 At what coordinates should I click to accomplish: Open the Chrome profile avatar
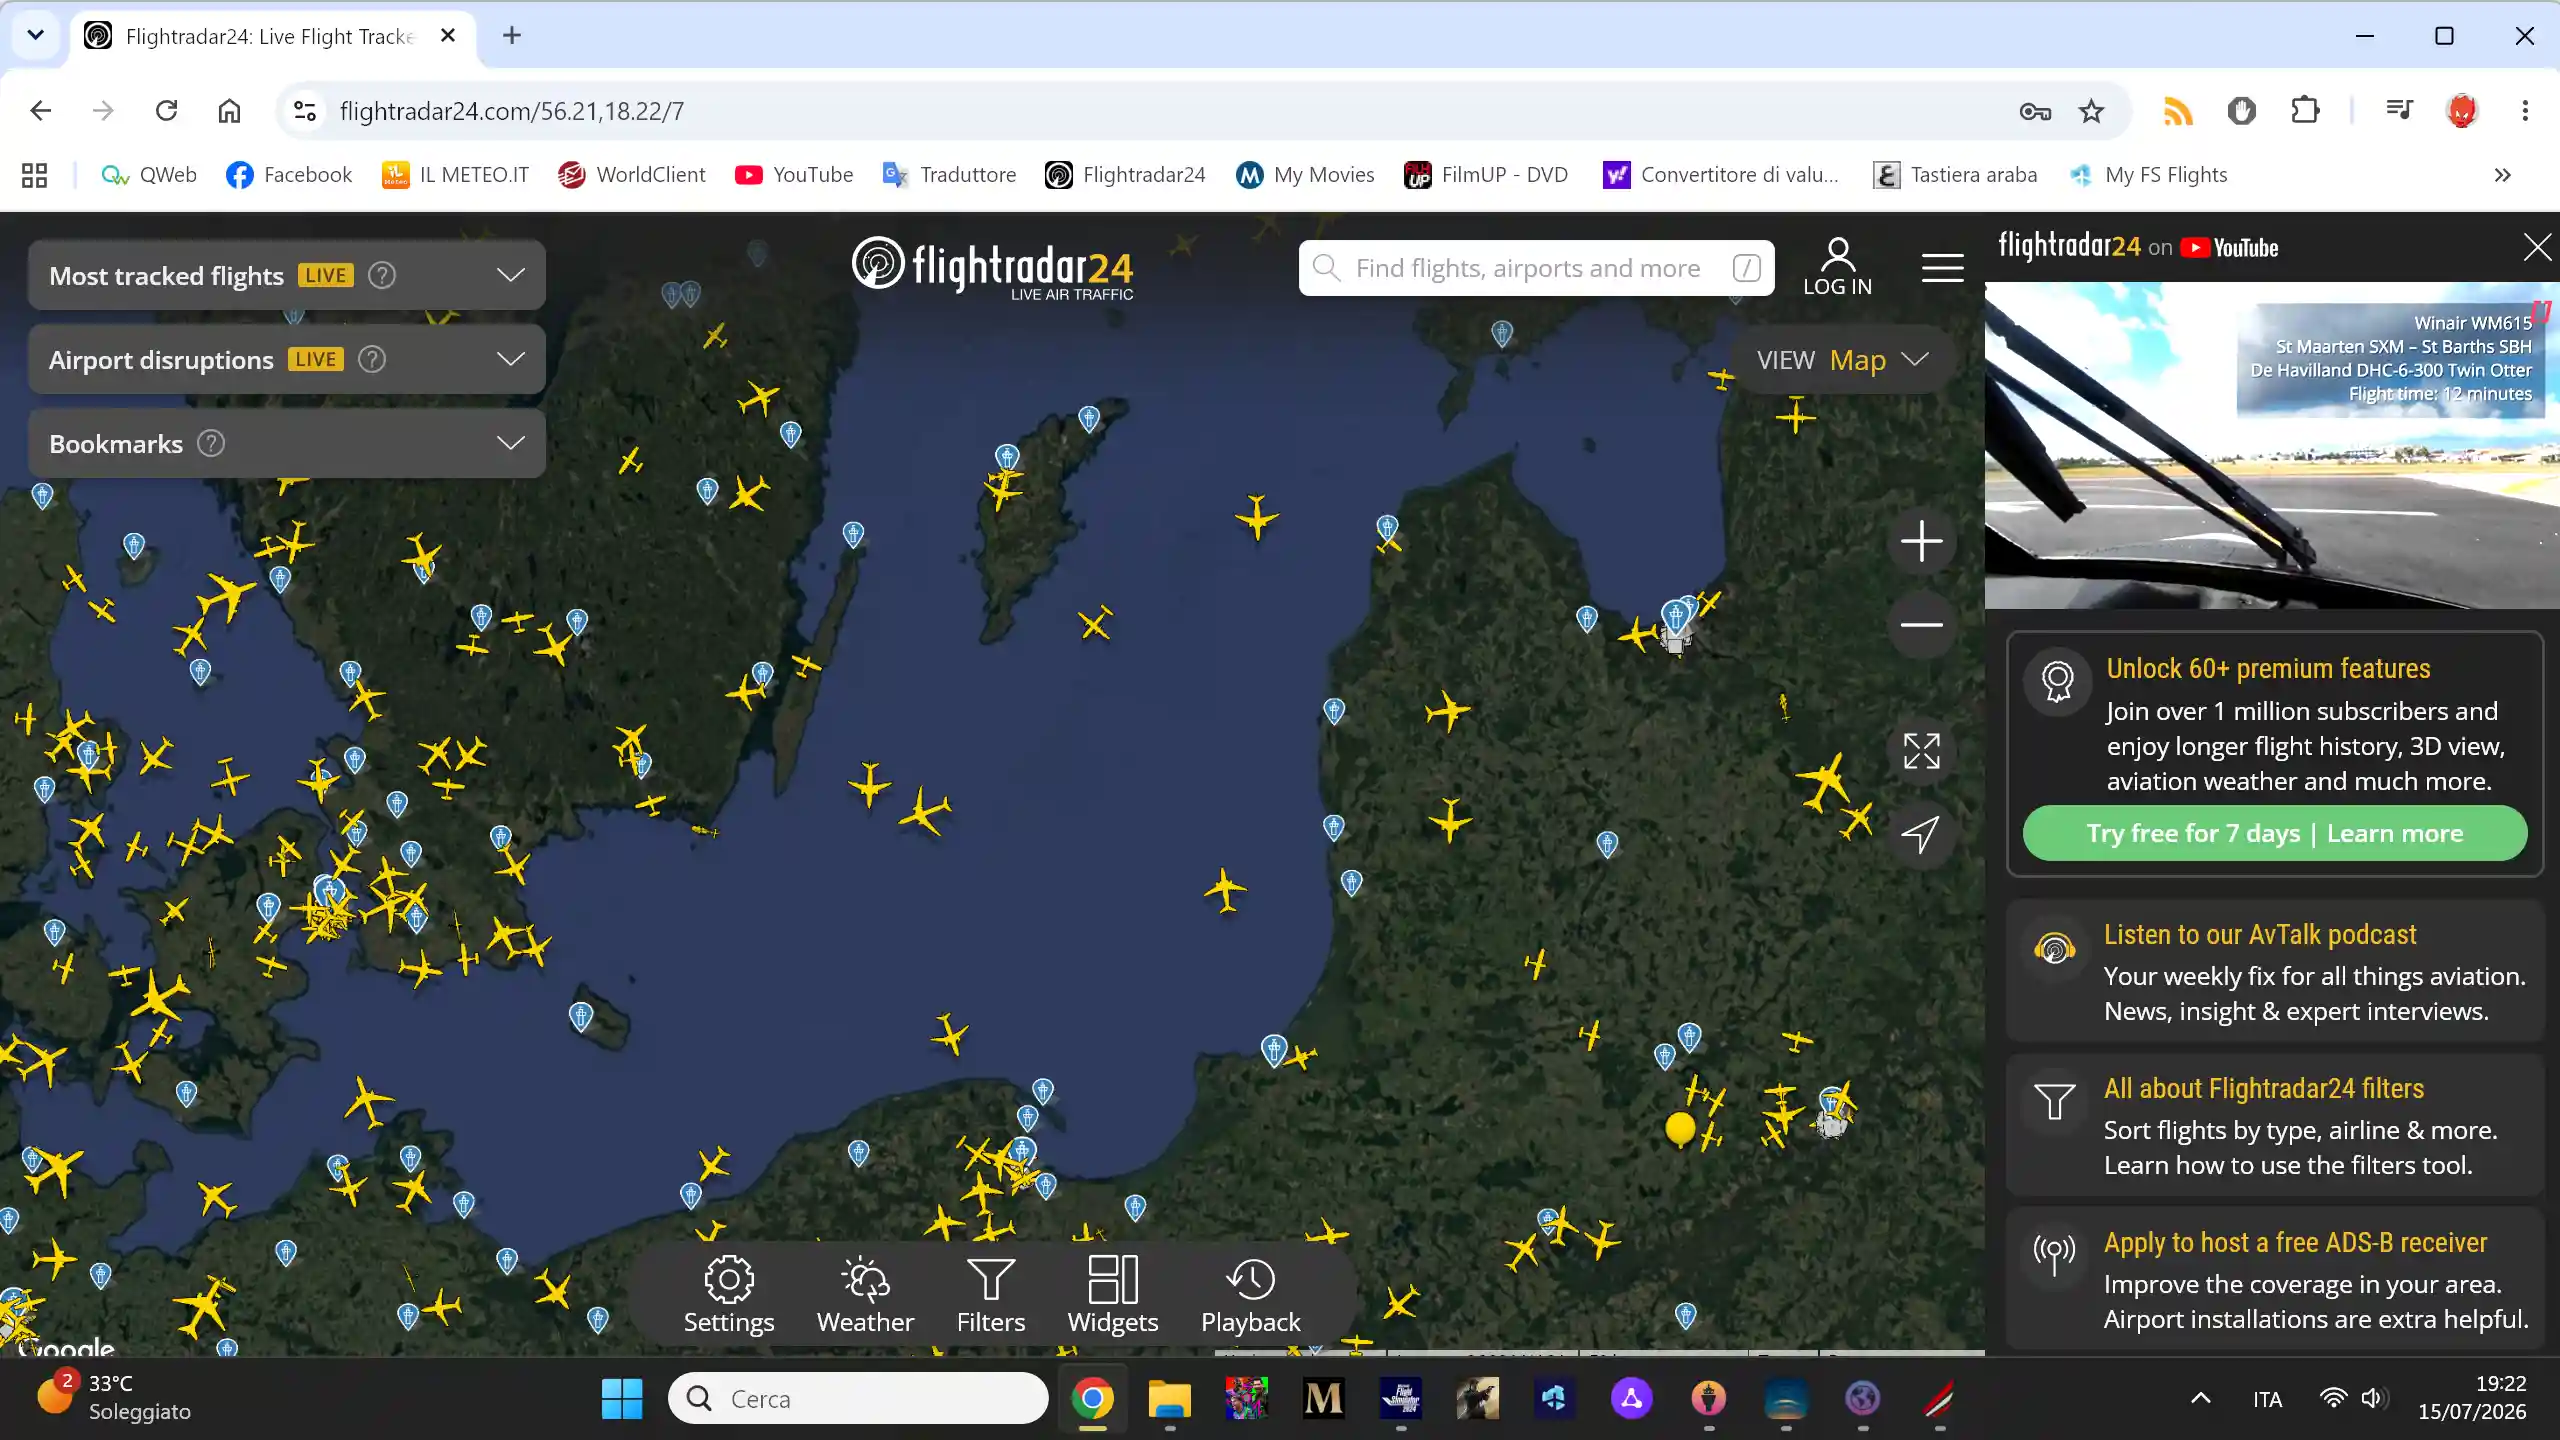(x=2462, y=111)
